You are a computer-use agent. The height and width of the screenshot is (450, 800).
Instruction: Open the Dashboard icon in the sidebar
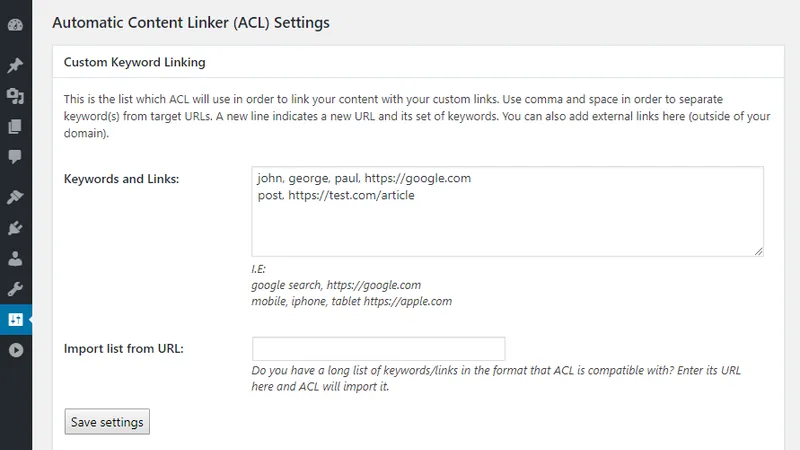pos(15,24)
